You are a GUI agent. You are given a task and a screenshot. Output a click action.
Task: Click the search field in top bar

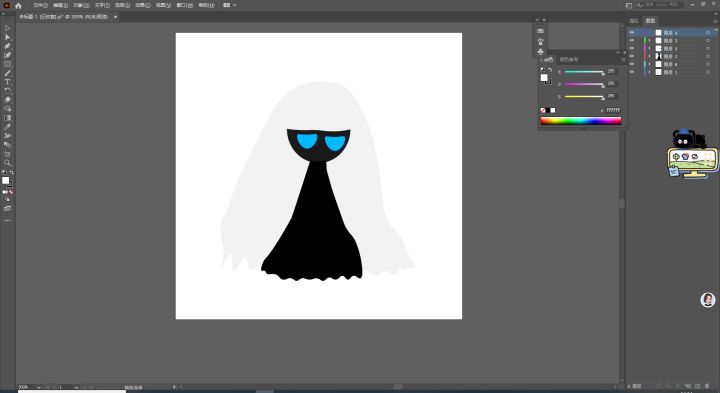(659, 5)
